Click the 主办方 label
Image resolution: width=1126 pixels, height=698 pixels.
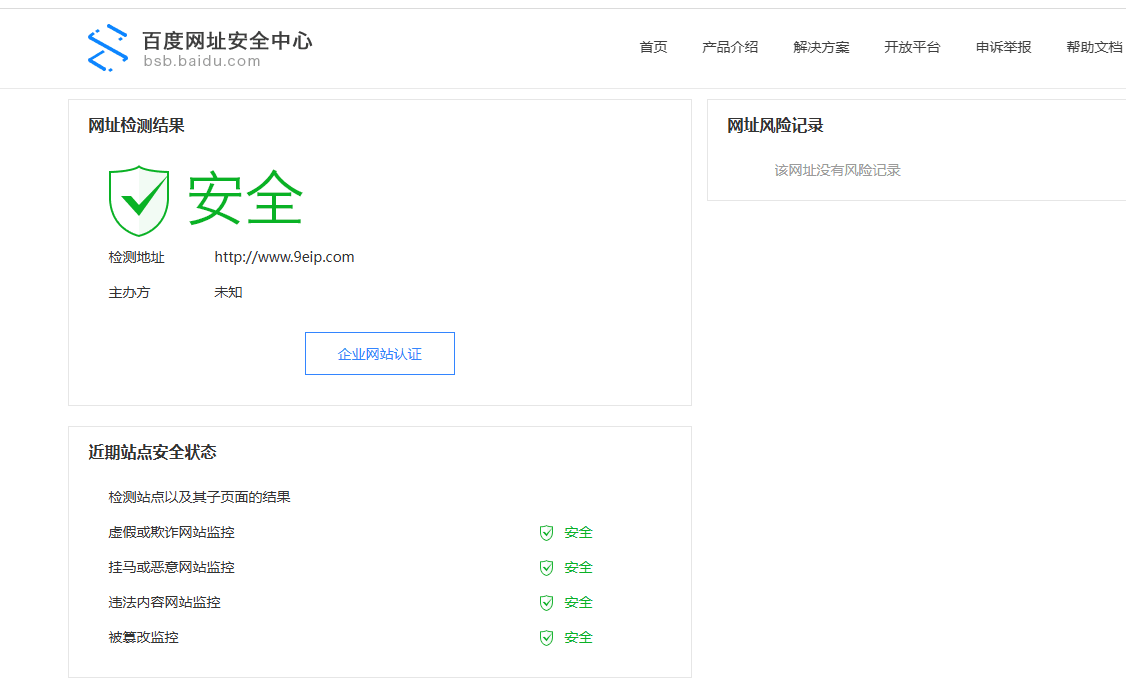pyautogui.click(x=129, y=292)
